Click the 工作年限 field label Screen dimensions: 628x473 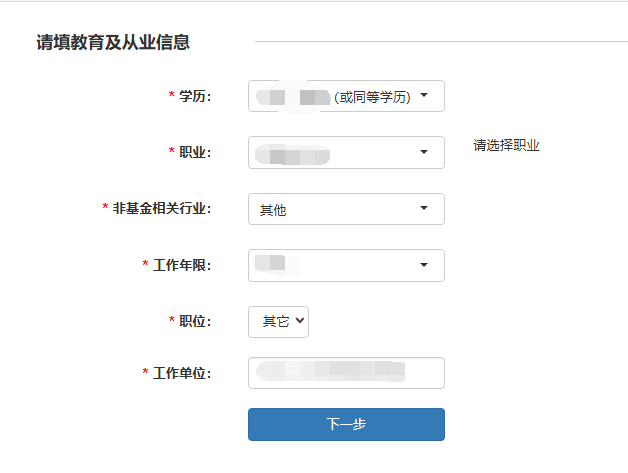pyautogui.click(x=182, y=265)
